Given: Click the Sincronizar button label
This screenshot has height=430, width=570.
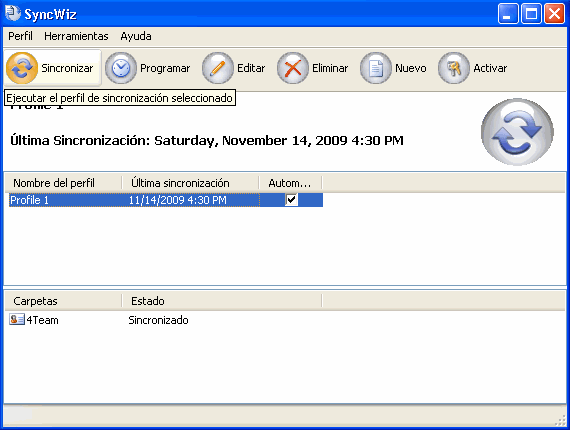Looking at the screenshot, I should point(67,68).
